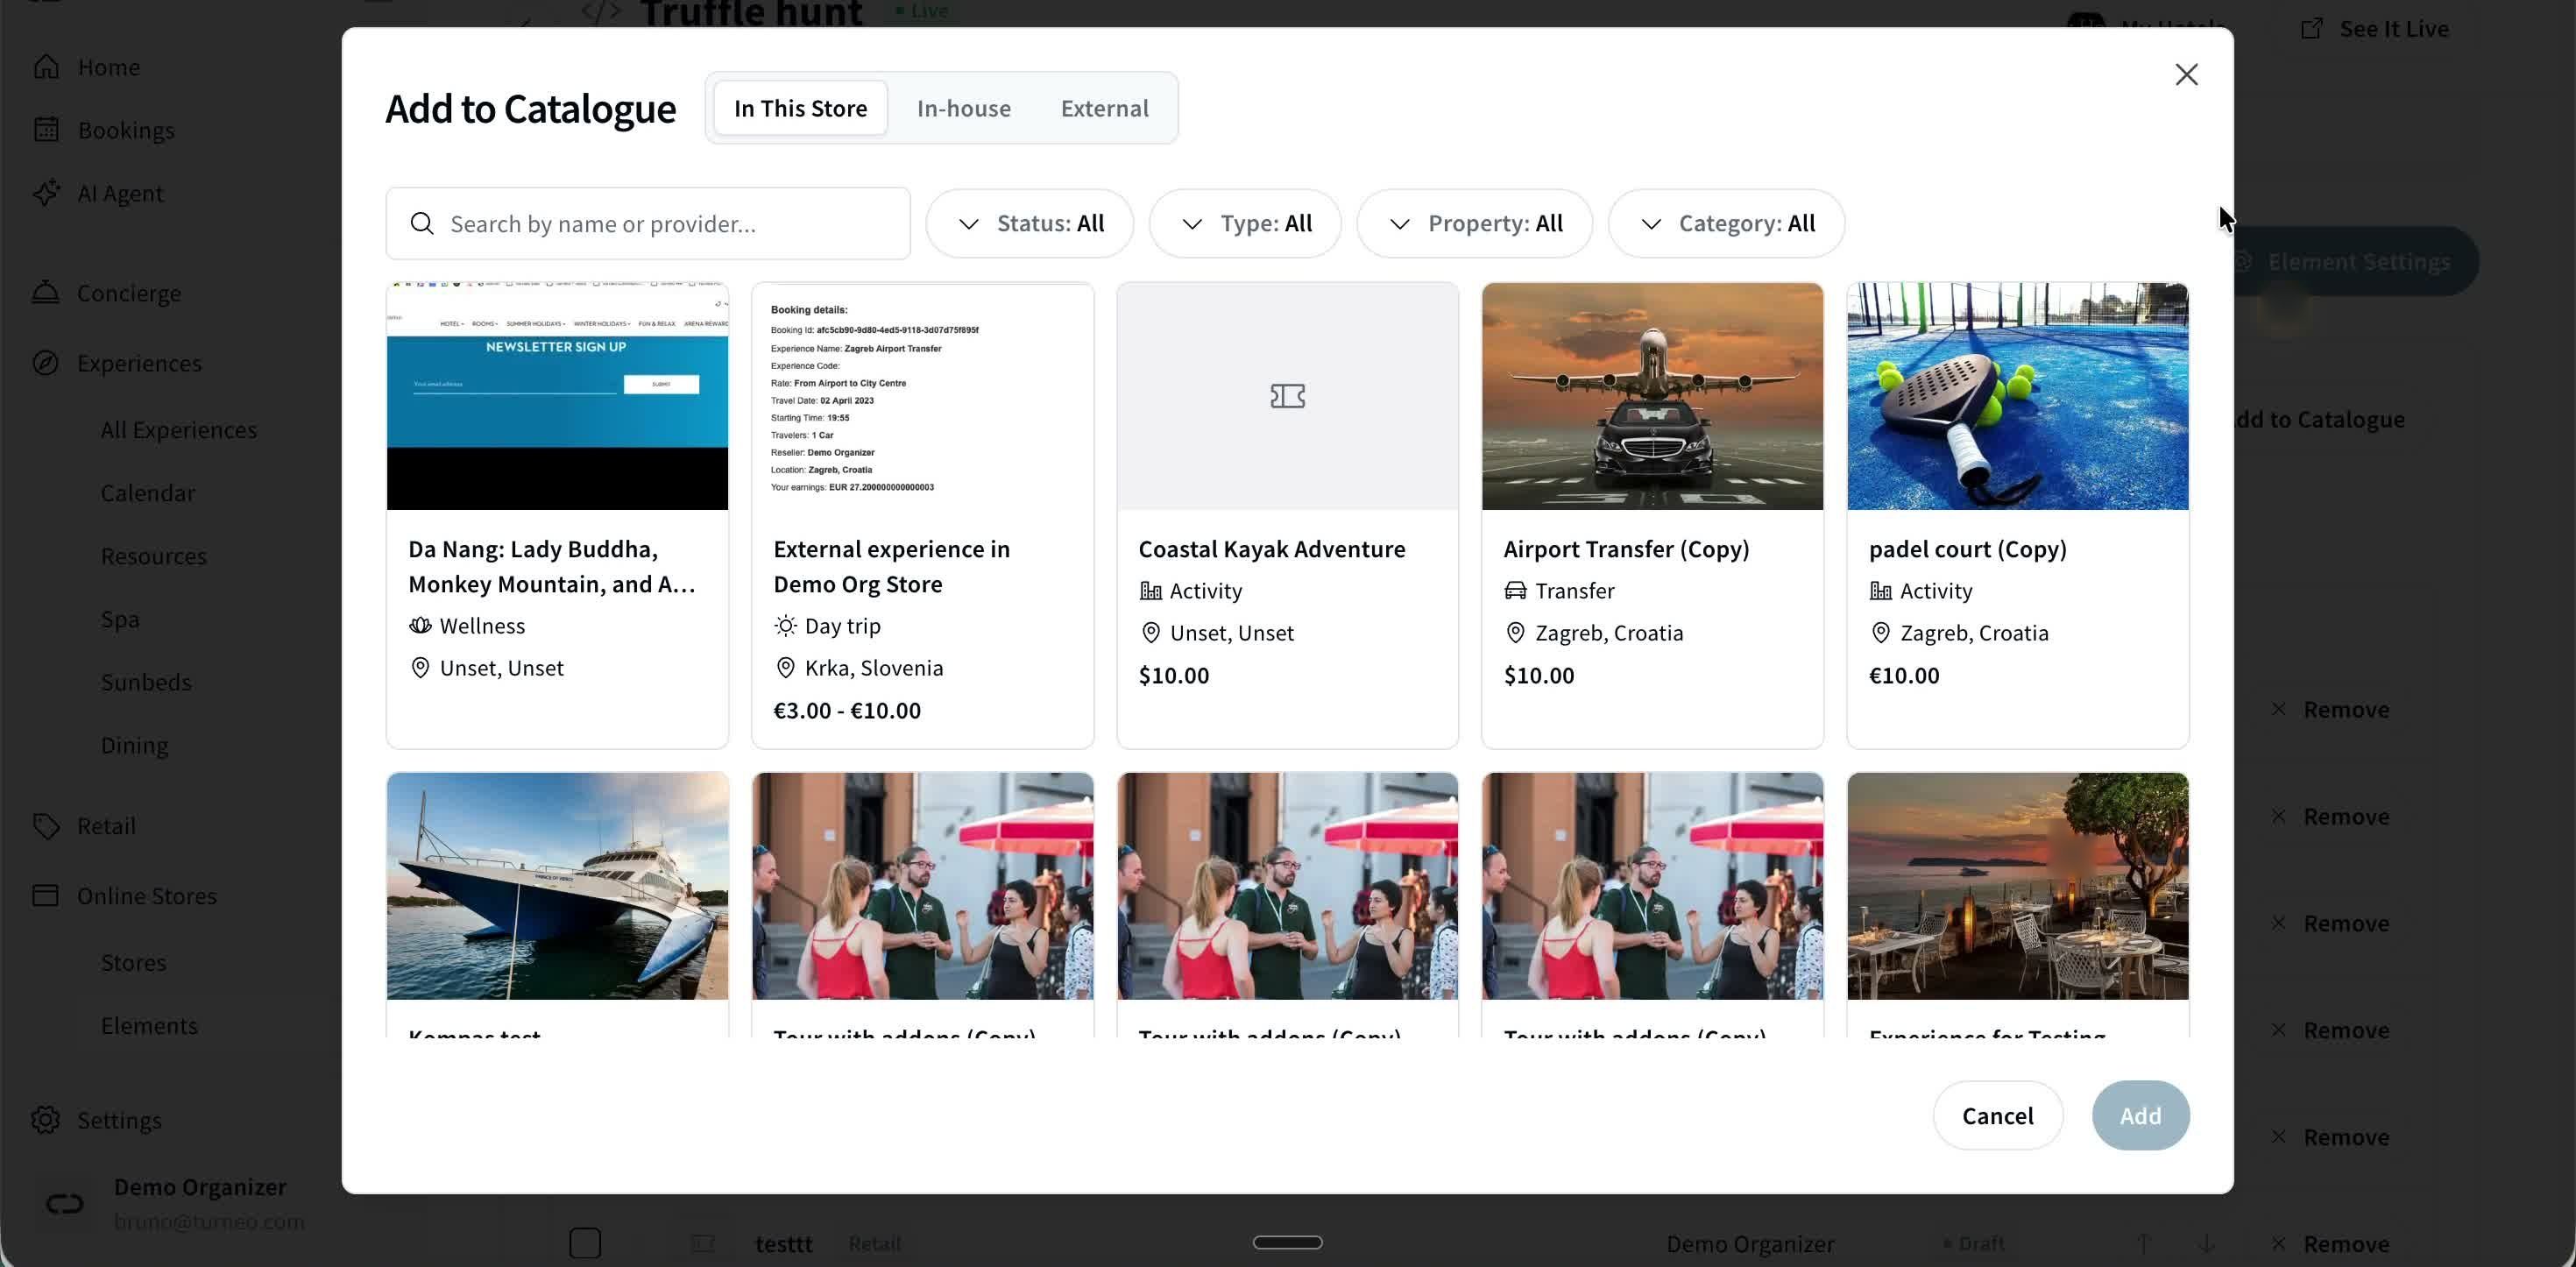
Task: Click Activity icon on padel court card
Action: (1880, 591)
